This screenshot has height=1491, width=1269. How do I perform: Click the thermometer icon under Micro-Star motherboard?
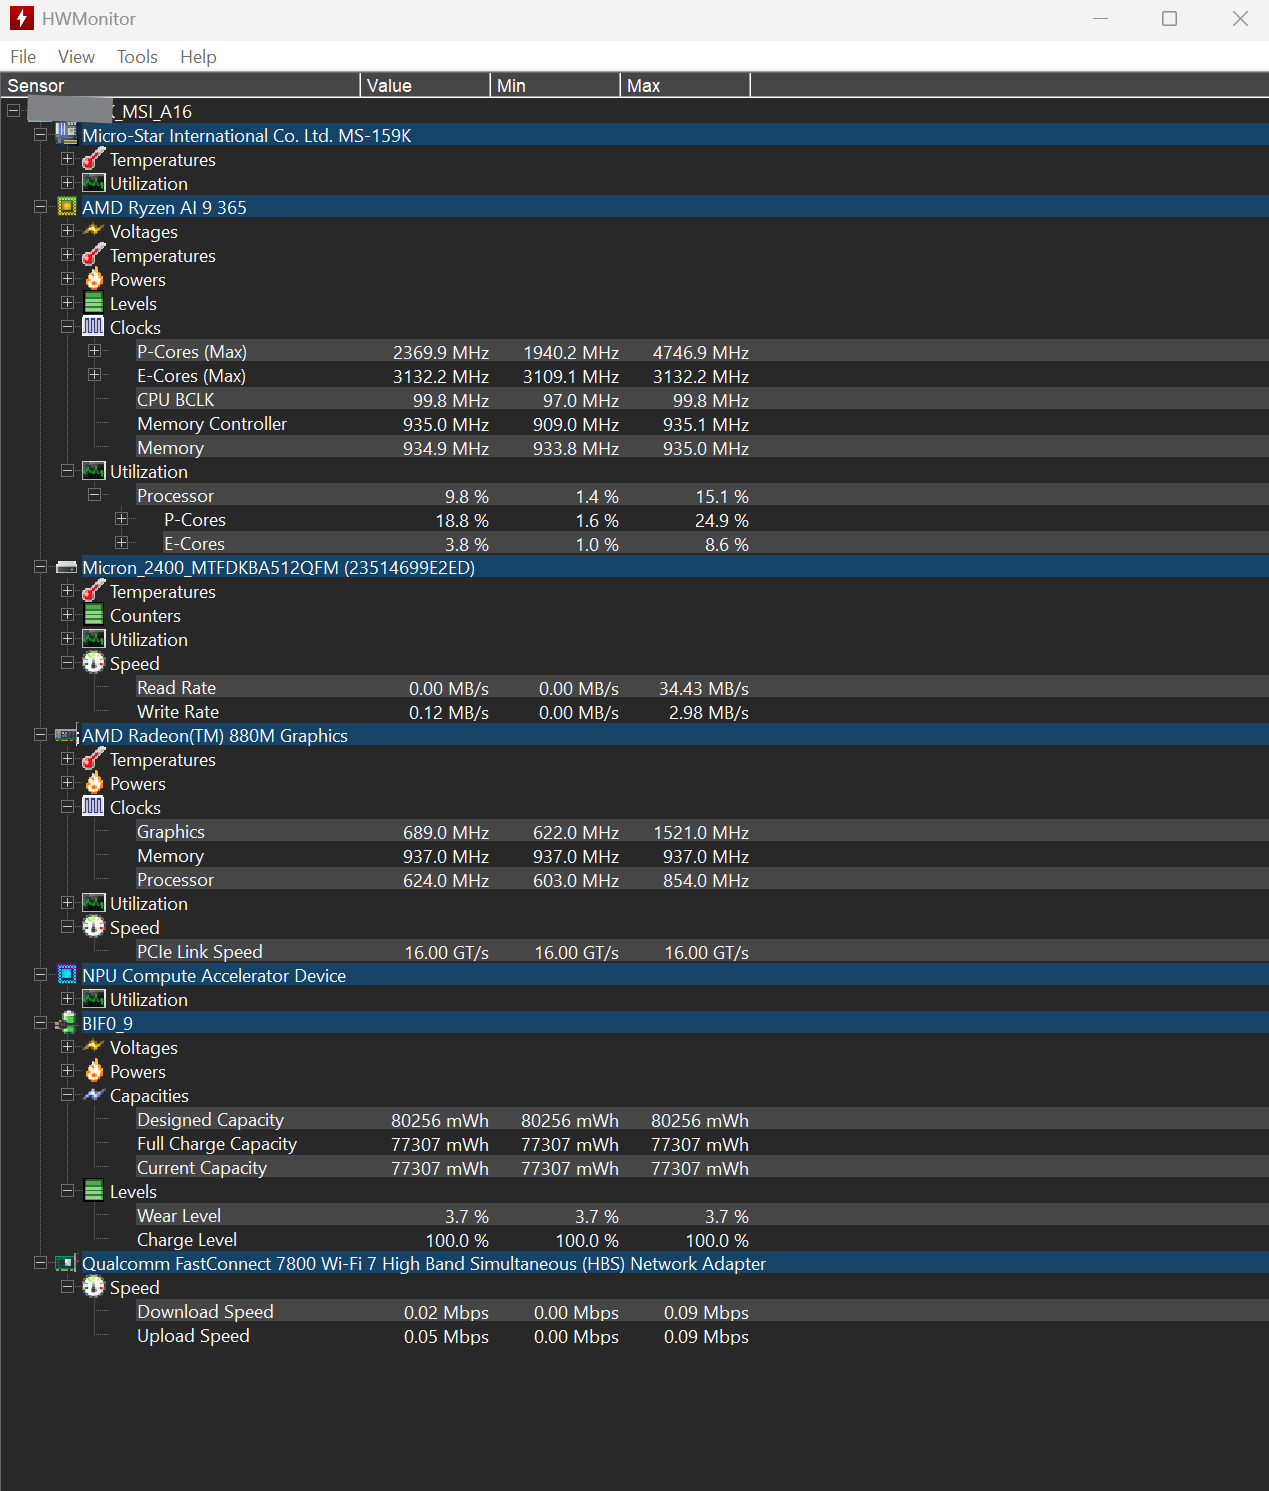click(93, 159)
